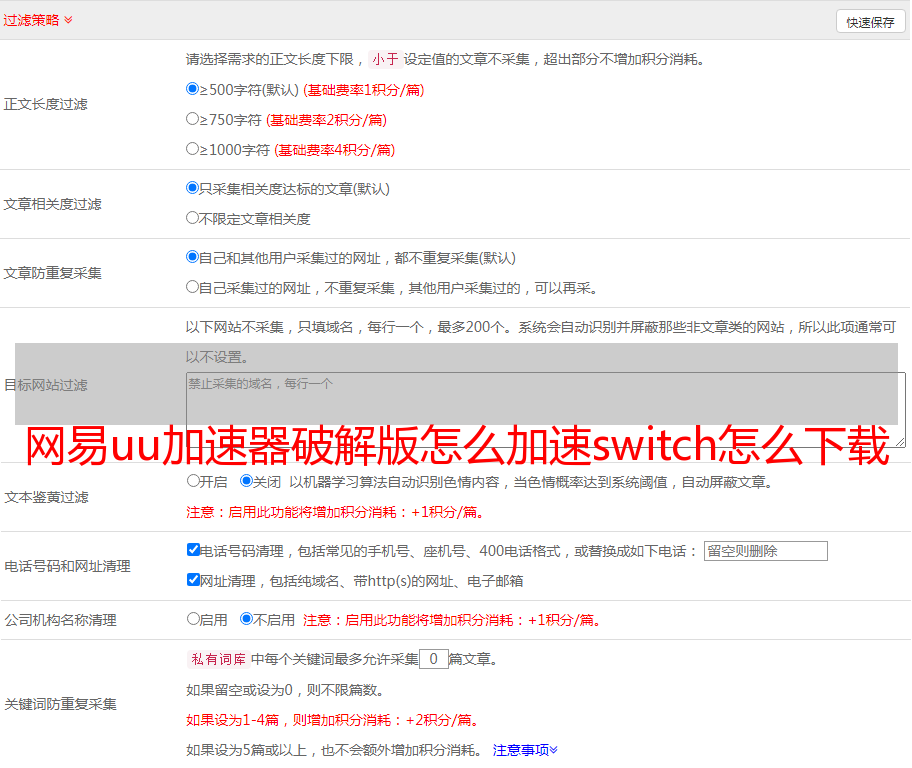The image size is (912, 768).
Task: Select 不启用 for 公司机构名称清理
Action: [x=246, y=619]
